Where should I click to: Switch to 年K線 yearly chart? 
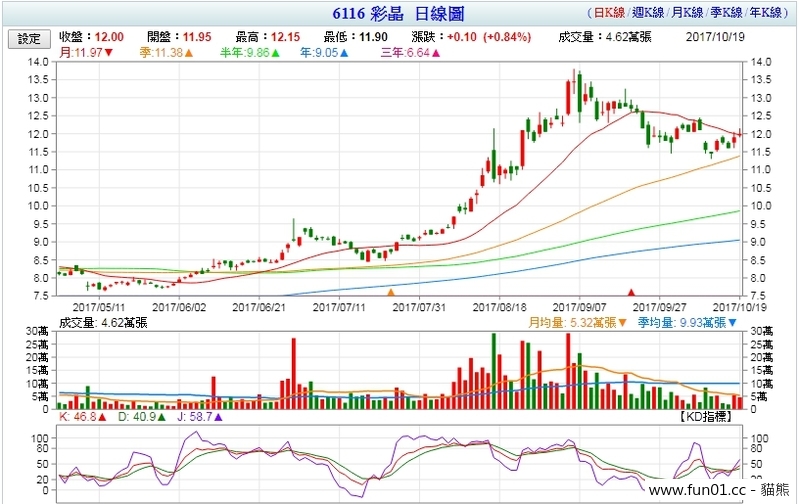coord(765,13)
